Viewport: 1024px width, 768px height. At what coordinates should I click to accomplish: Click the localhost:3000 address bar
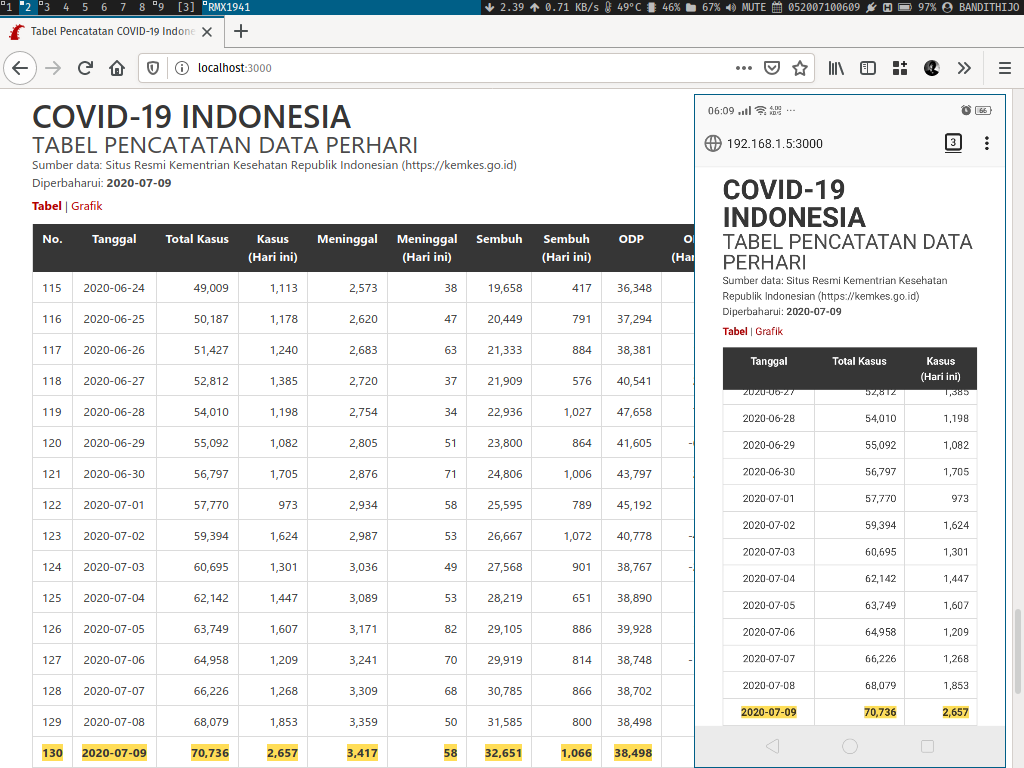click(300, 68)
